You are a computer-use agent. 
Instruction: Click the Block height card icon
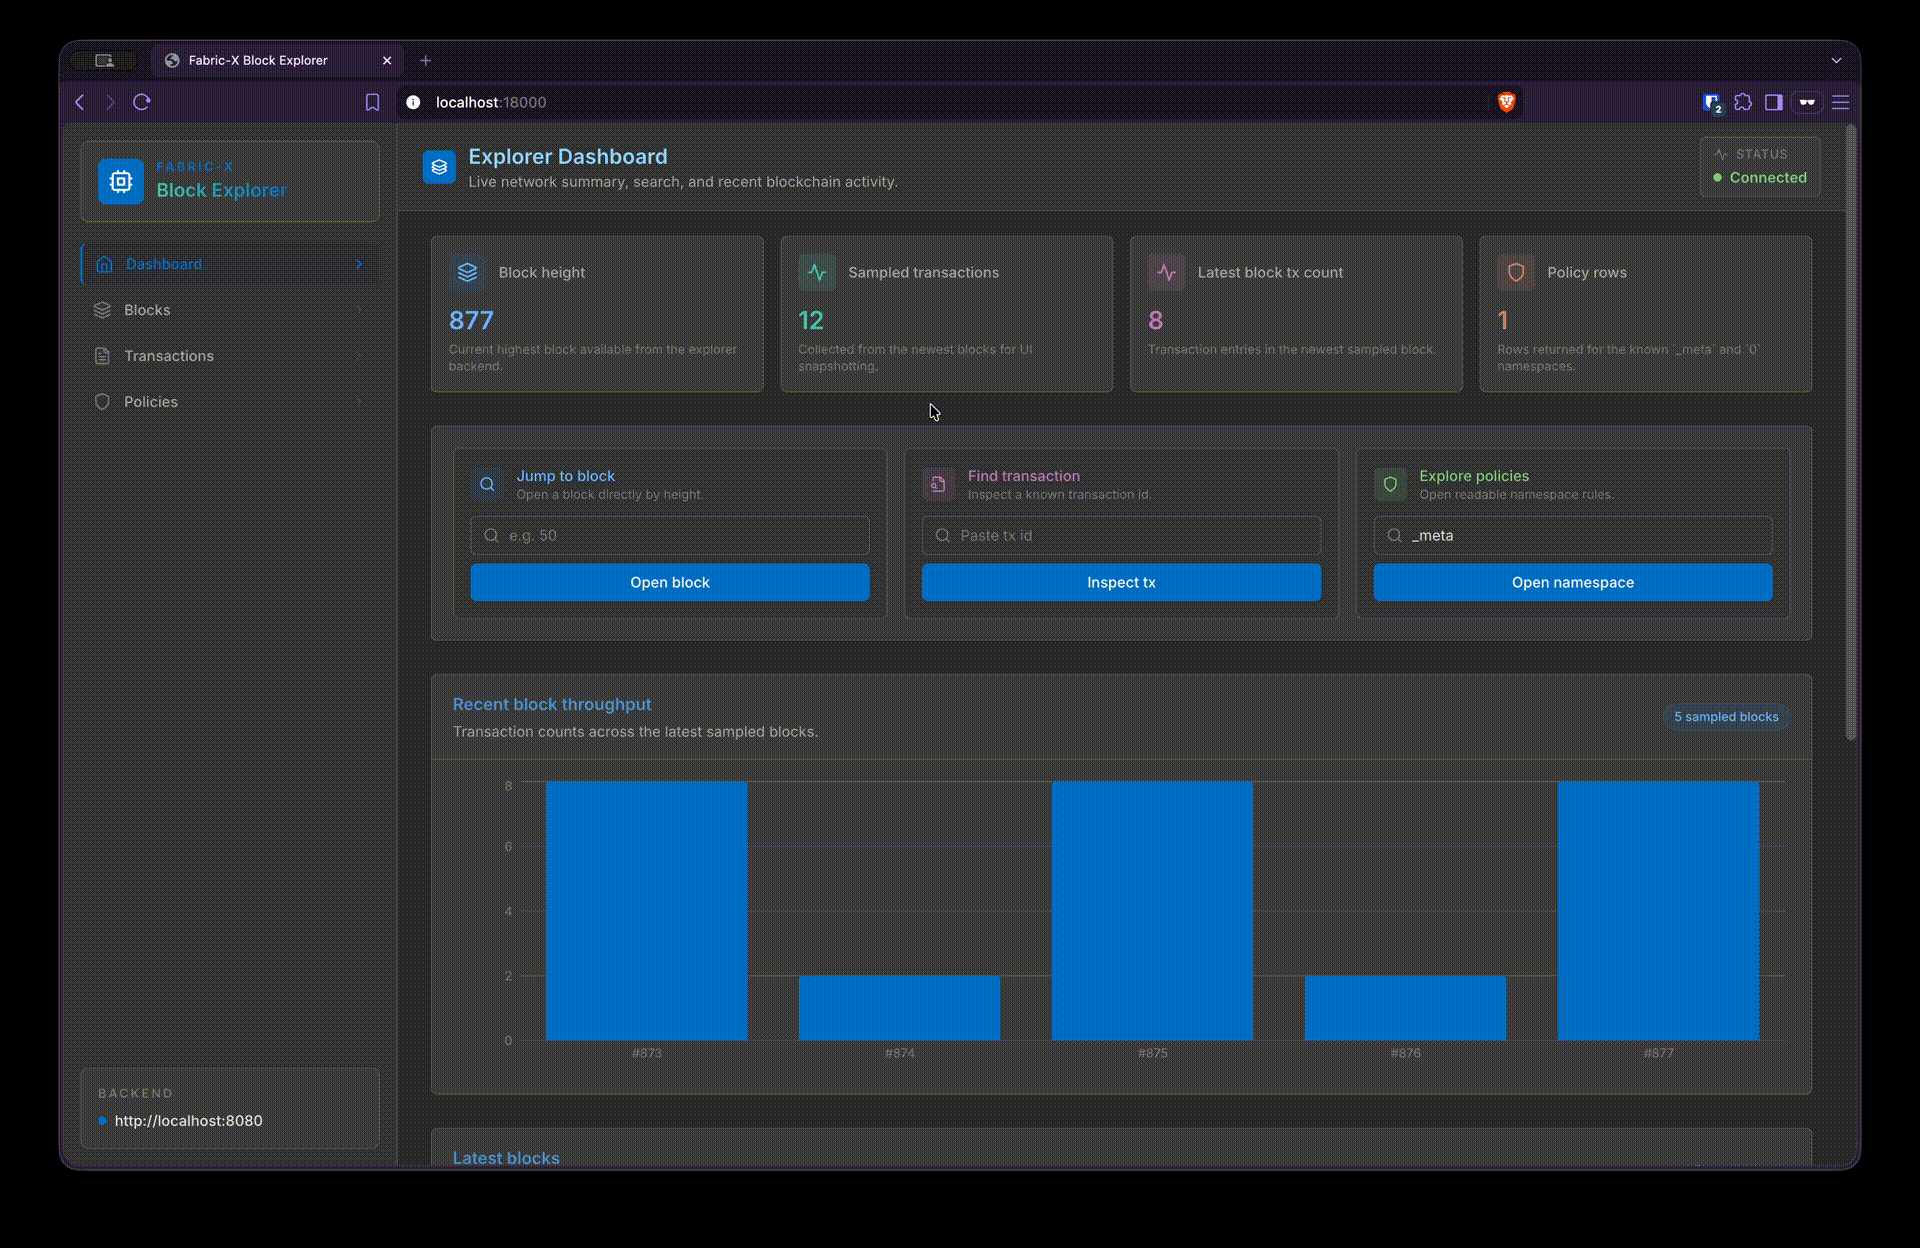pos(467,272)
